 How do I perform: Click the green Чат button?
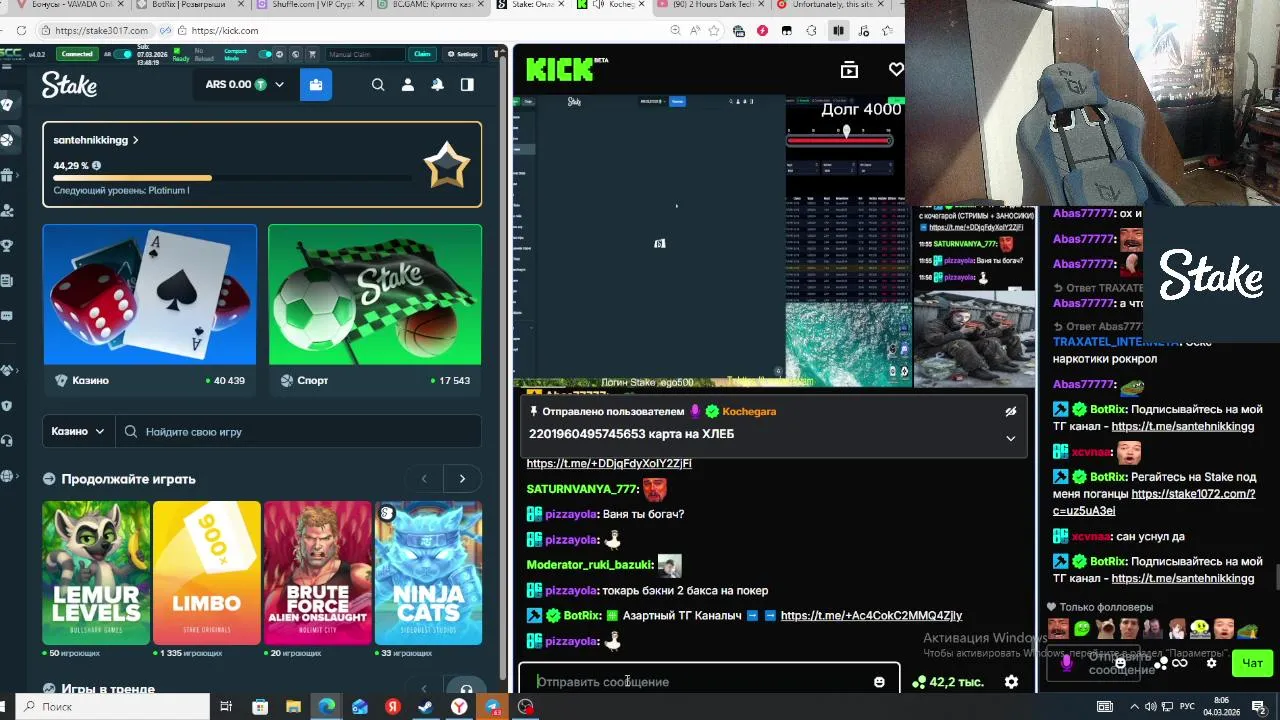pyautogui.click(x=1253, y=662)
